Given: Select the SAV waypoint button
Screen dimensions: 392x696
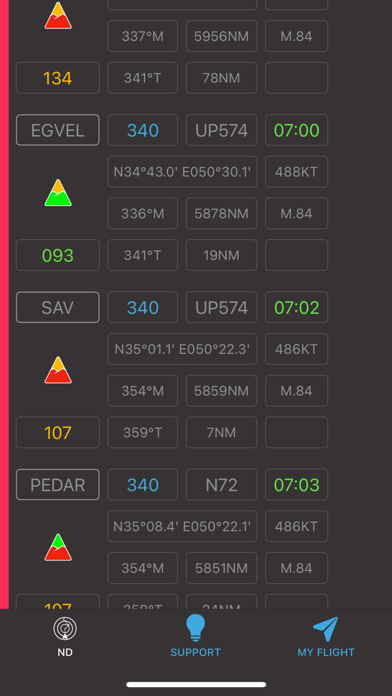Looking at the screenshot, I should pyautogui.click(x=58, y=307).
